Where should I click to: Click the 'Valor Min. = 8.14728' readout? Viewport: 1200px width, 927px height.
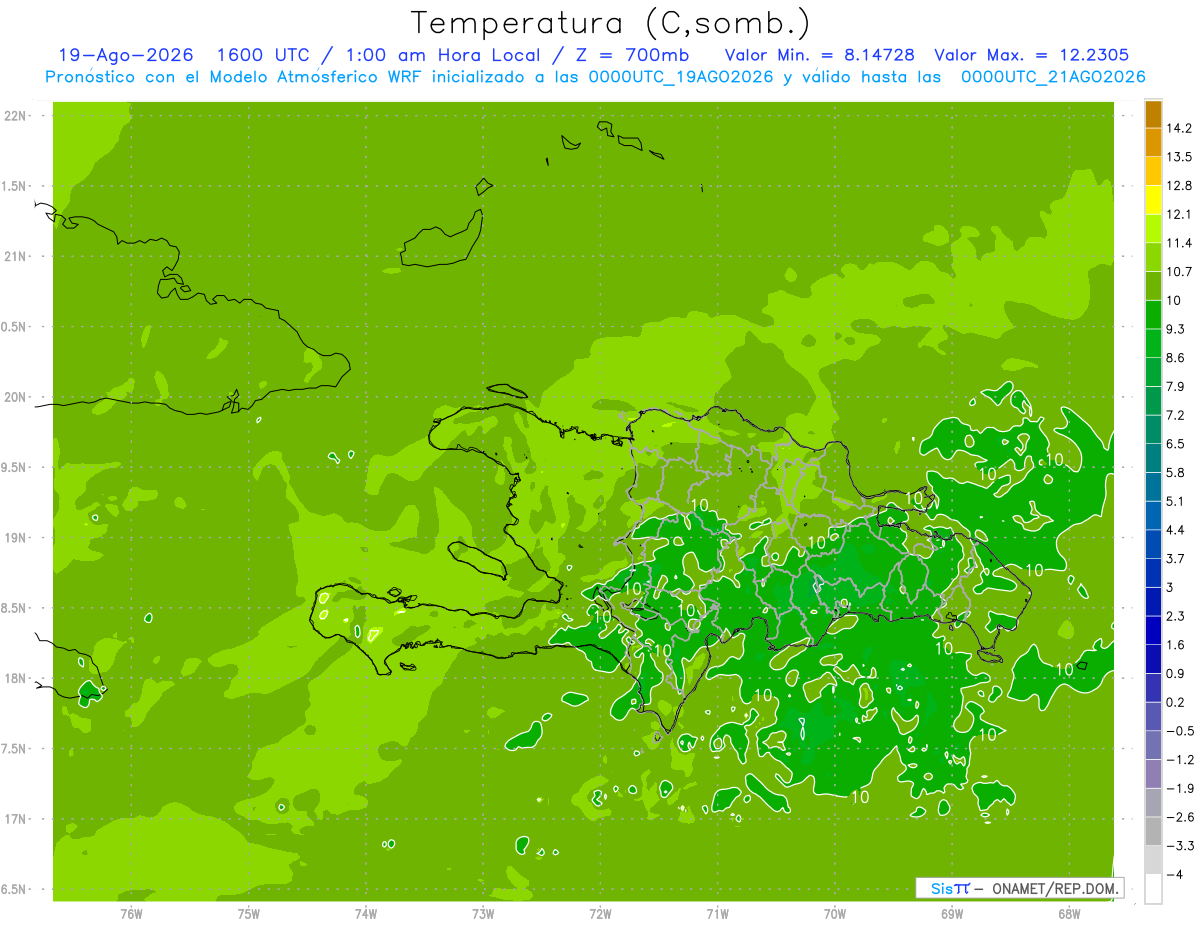820,55
